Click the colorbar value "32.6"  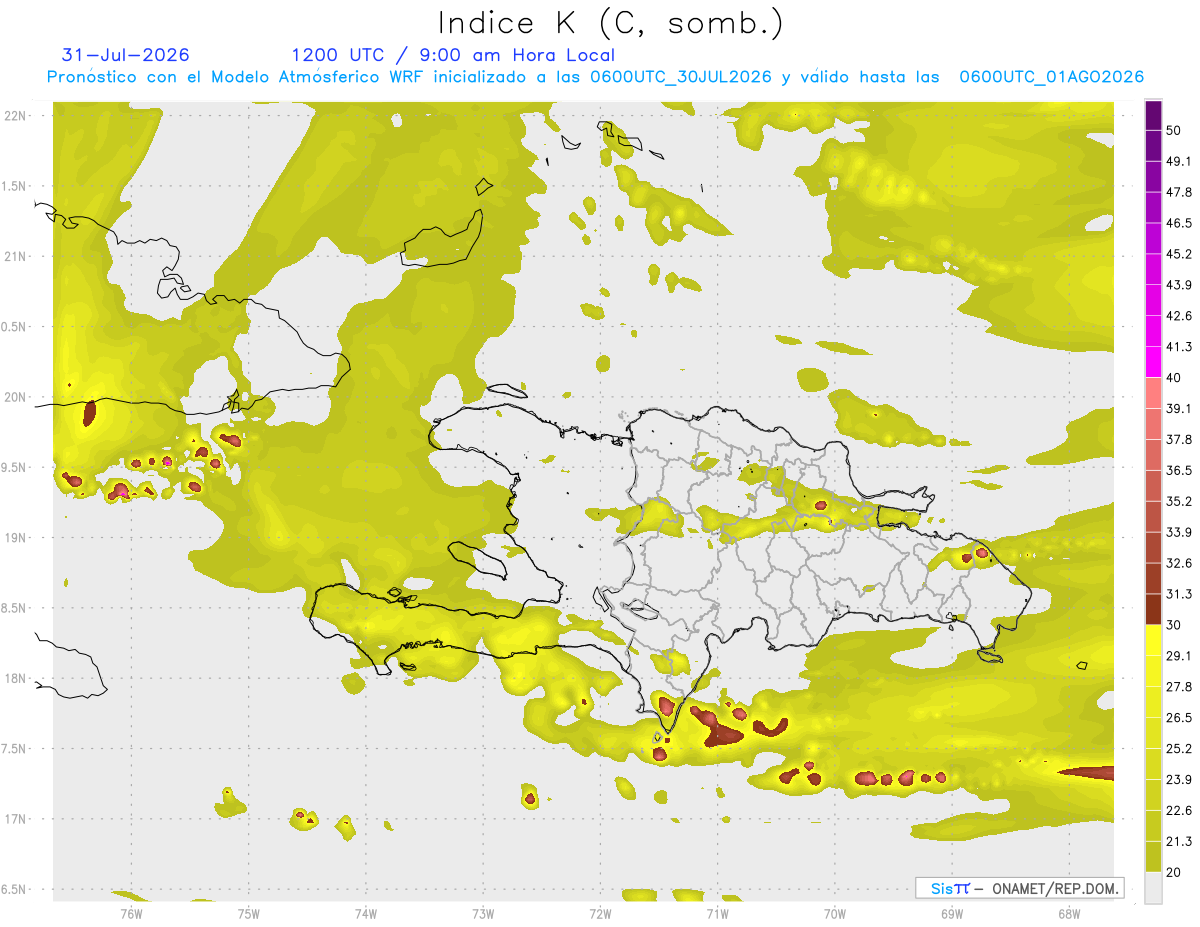tap(1179, 563)
